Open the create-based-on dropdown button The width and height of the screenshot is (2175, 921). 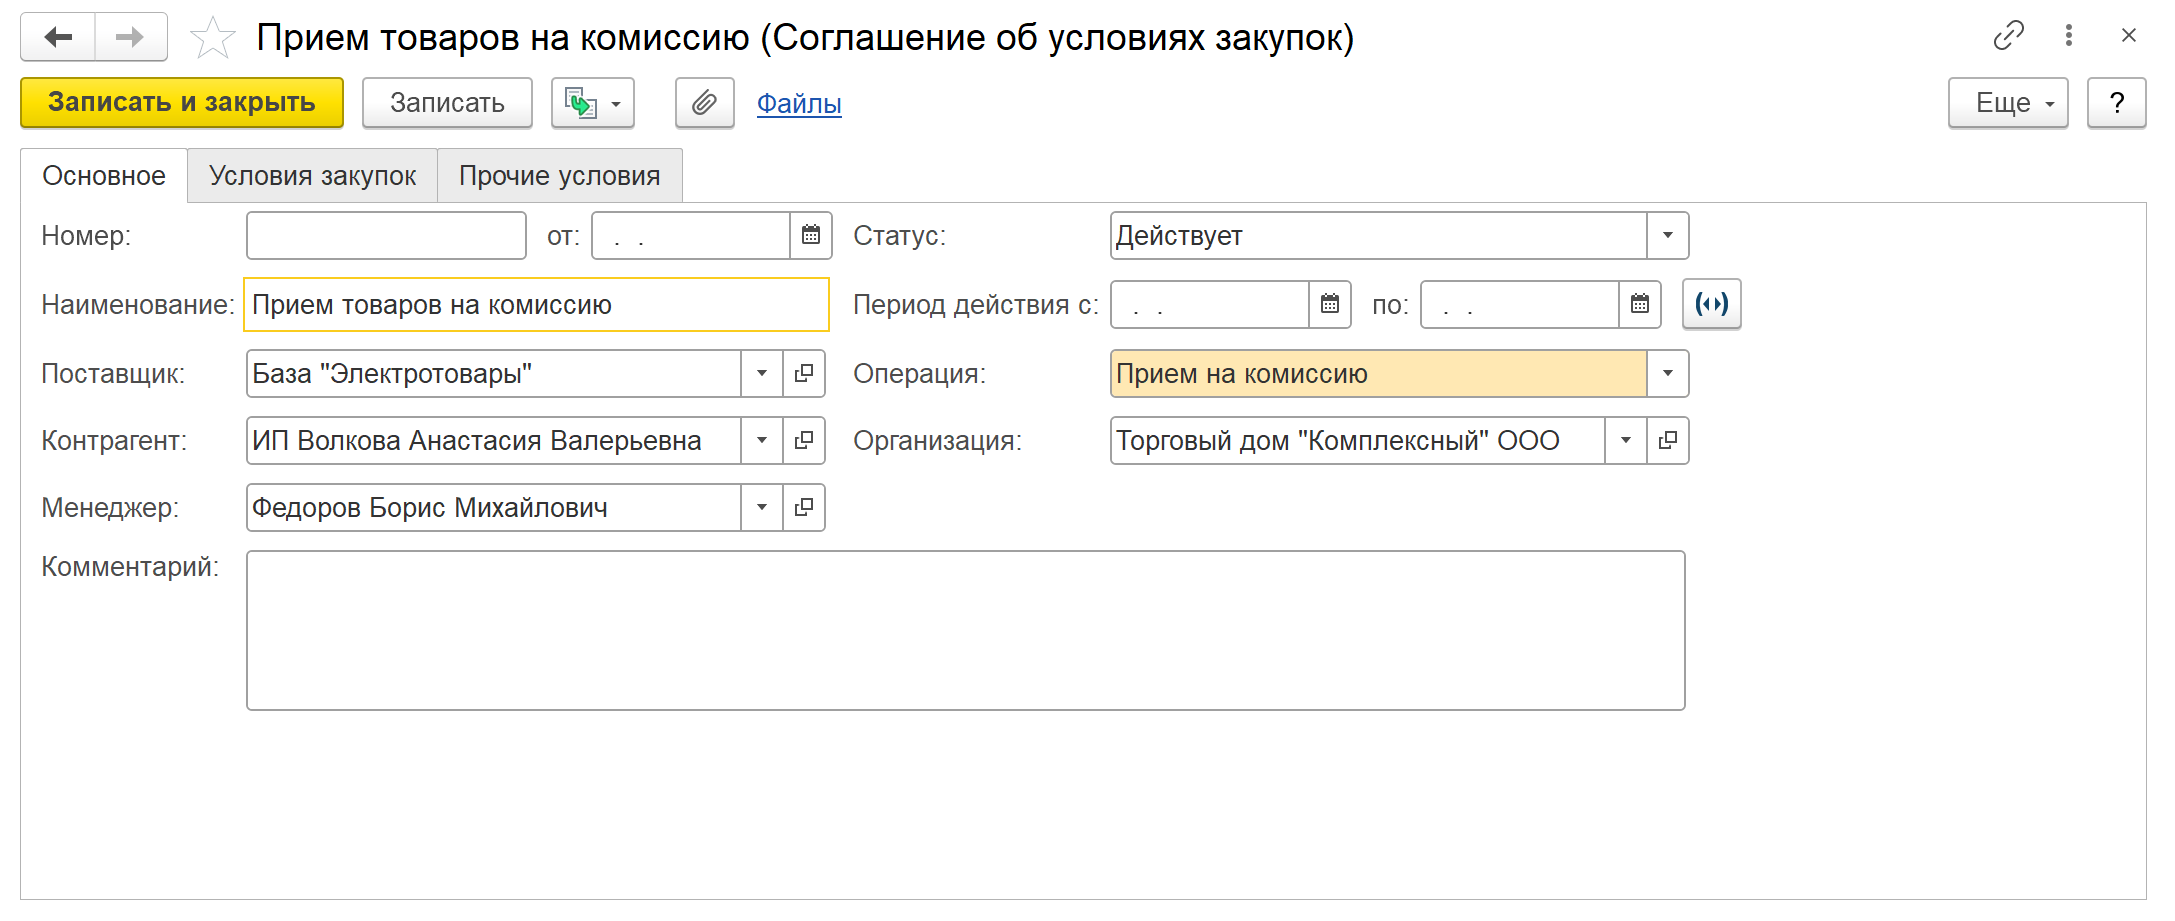tap(593, 103)
